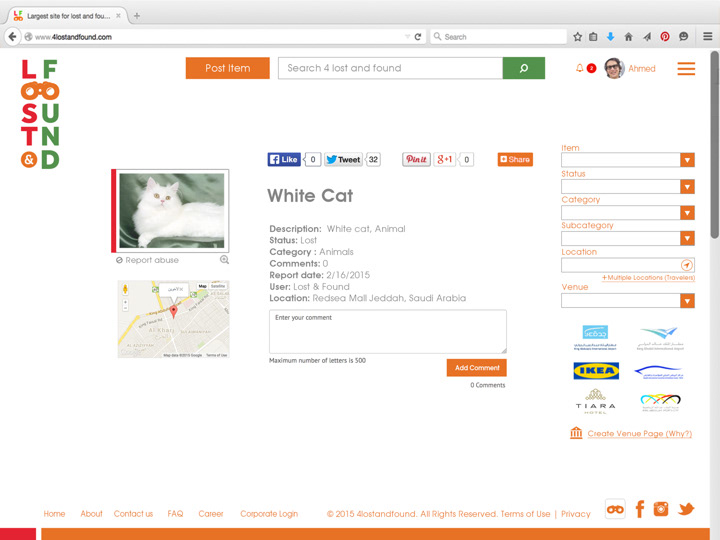
Task: Click the IKEA venue logo
Action: pyautogui.click(x=596, y=371)
